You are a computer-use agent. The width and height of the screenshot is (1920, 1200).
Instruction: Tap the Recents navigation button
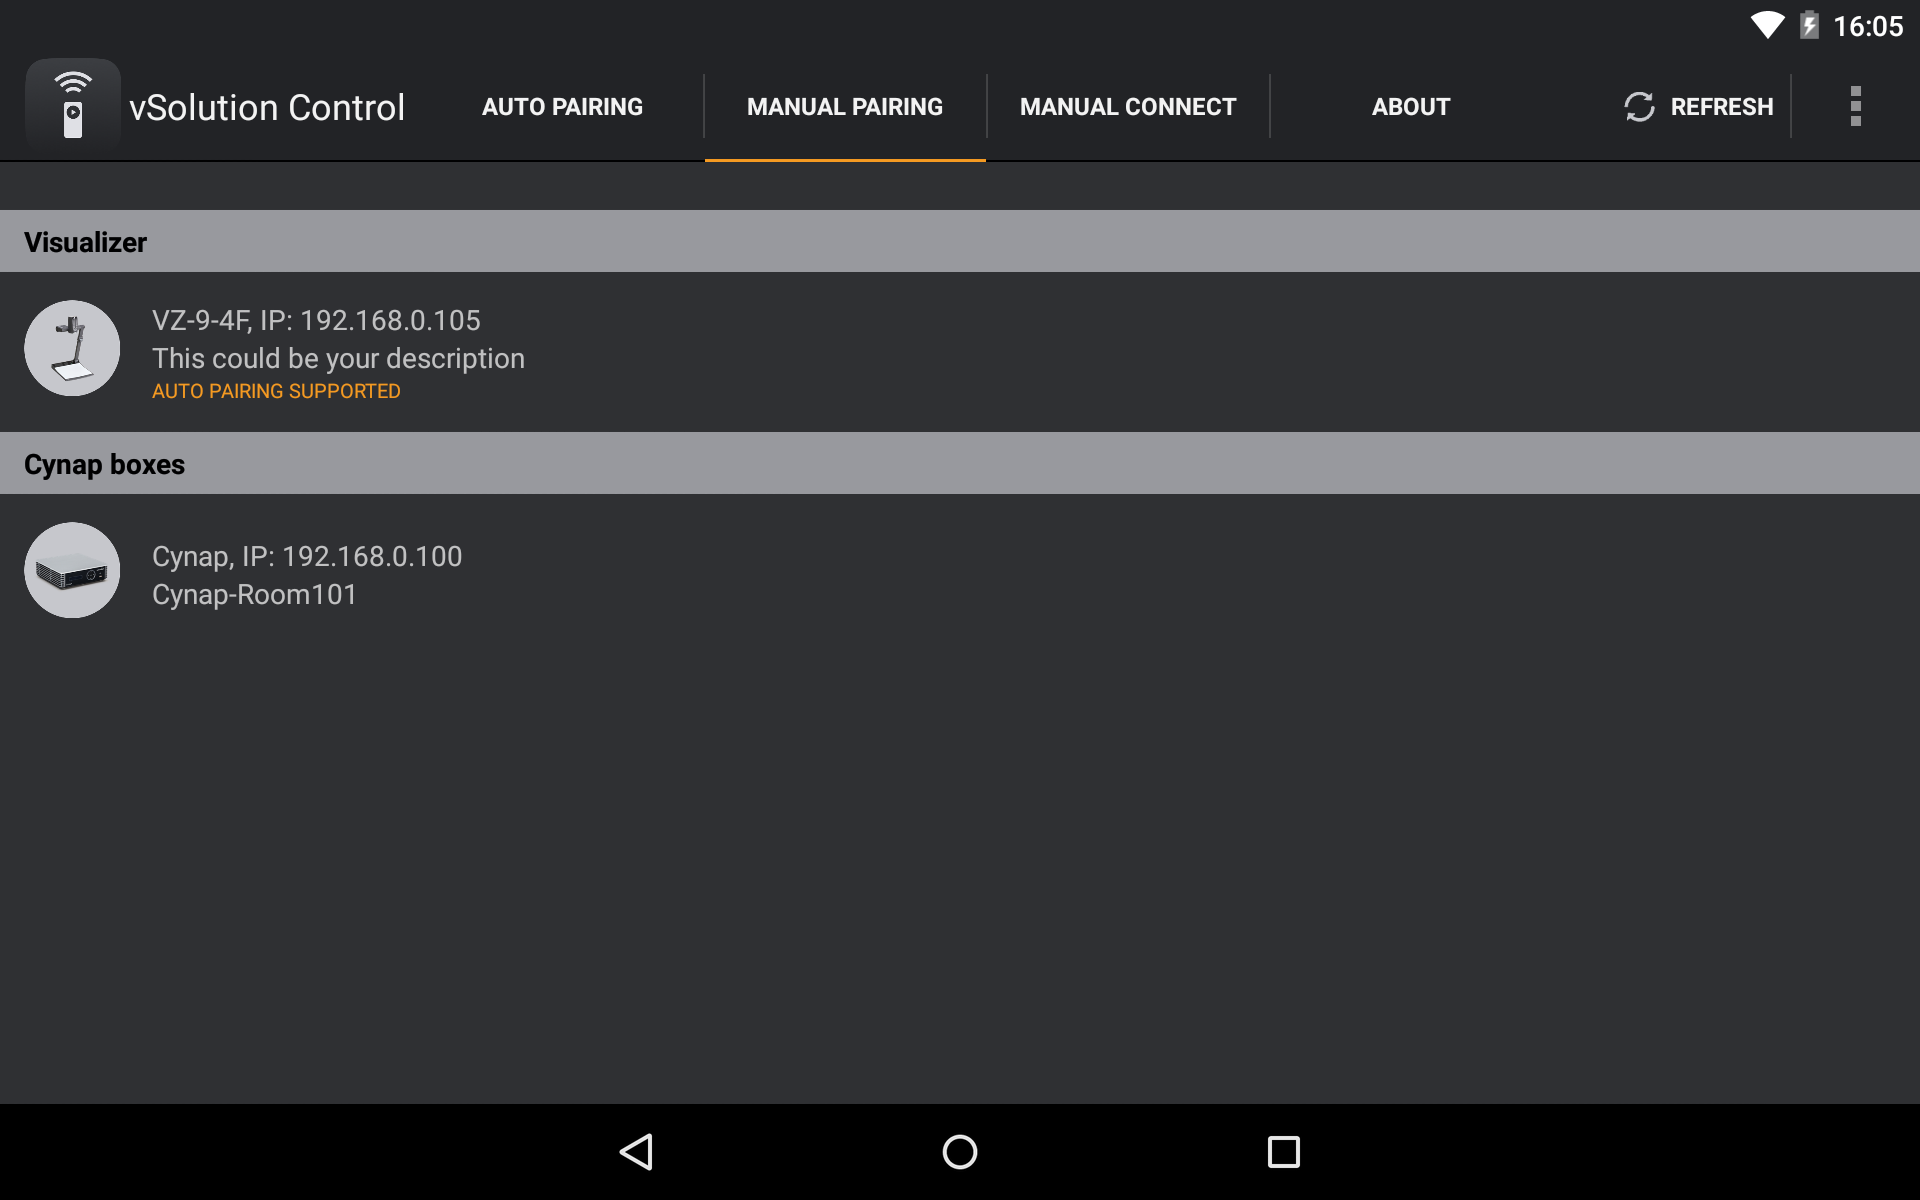tap(1283, 1151)
